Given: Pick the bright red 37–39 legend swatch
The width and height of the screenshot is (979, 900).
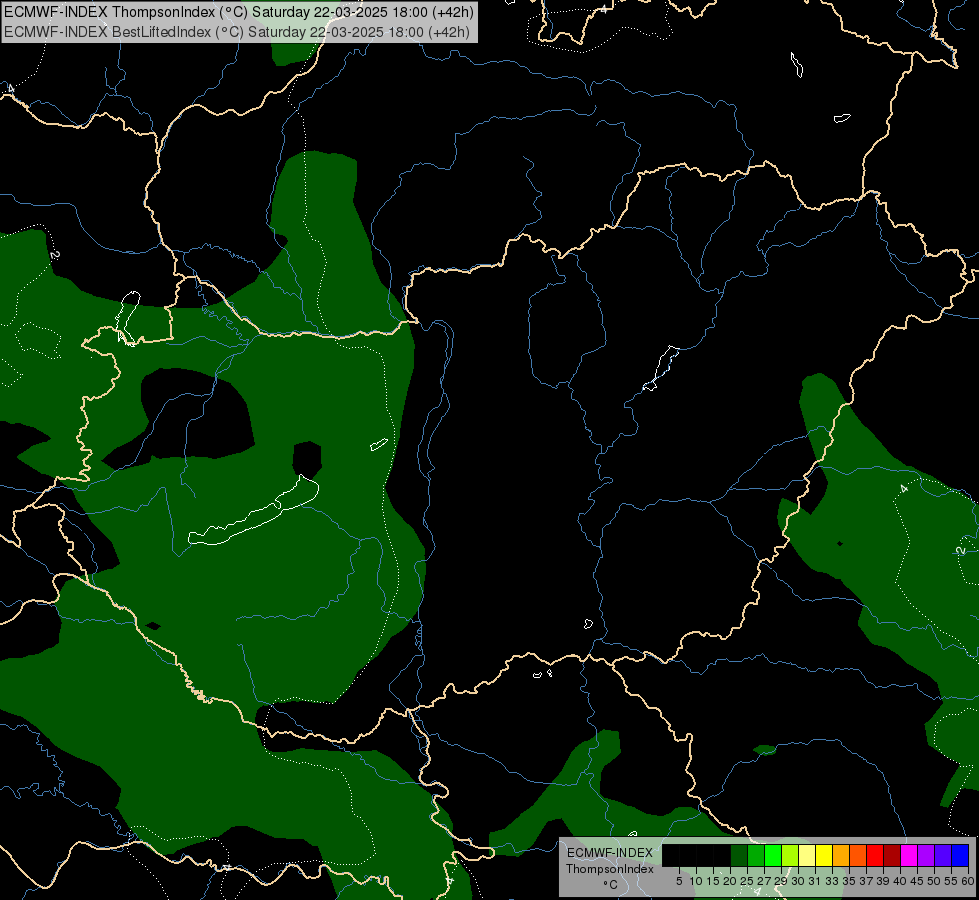Looking at the screenshot, I should click(x=875, y=855).
